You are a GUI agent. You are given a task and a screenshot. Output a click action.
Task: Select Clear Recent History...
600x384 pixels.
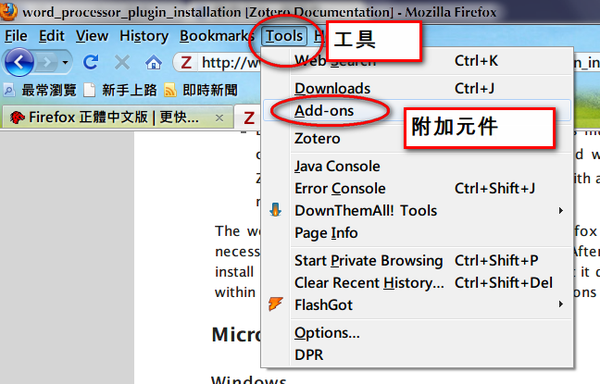417,283
